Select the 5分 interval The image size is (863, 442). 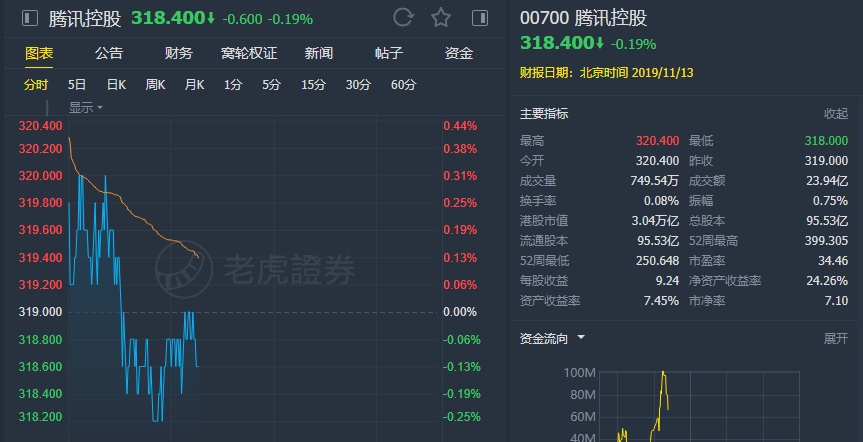[271, 85]
